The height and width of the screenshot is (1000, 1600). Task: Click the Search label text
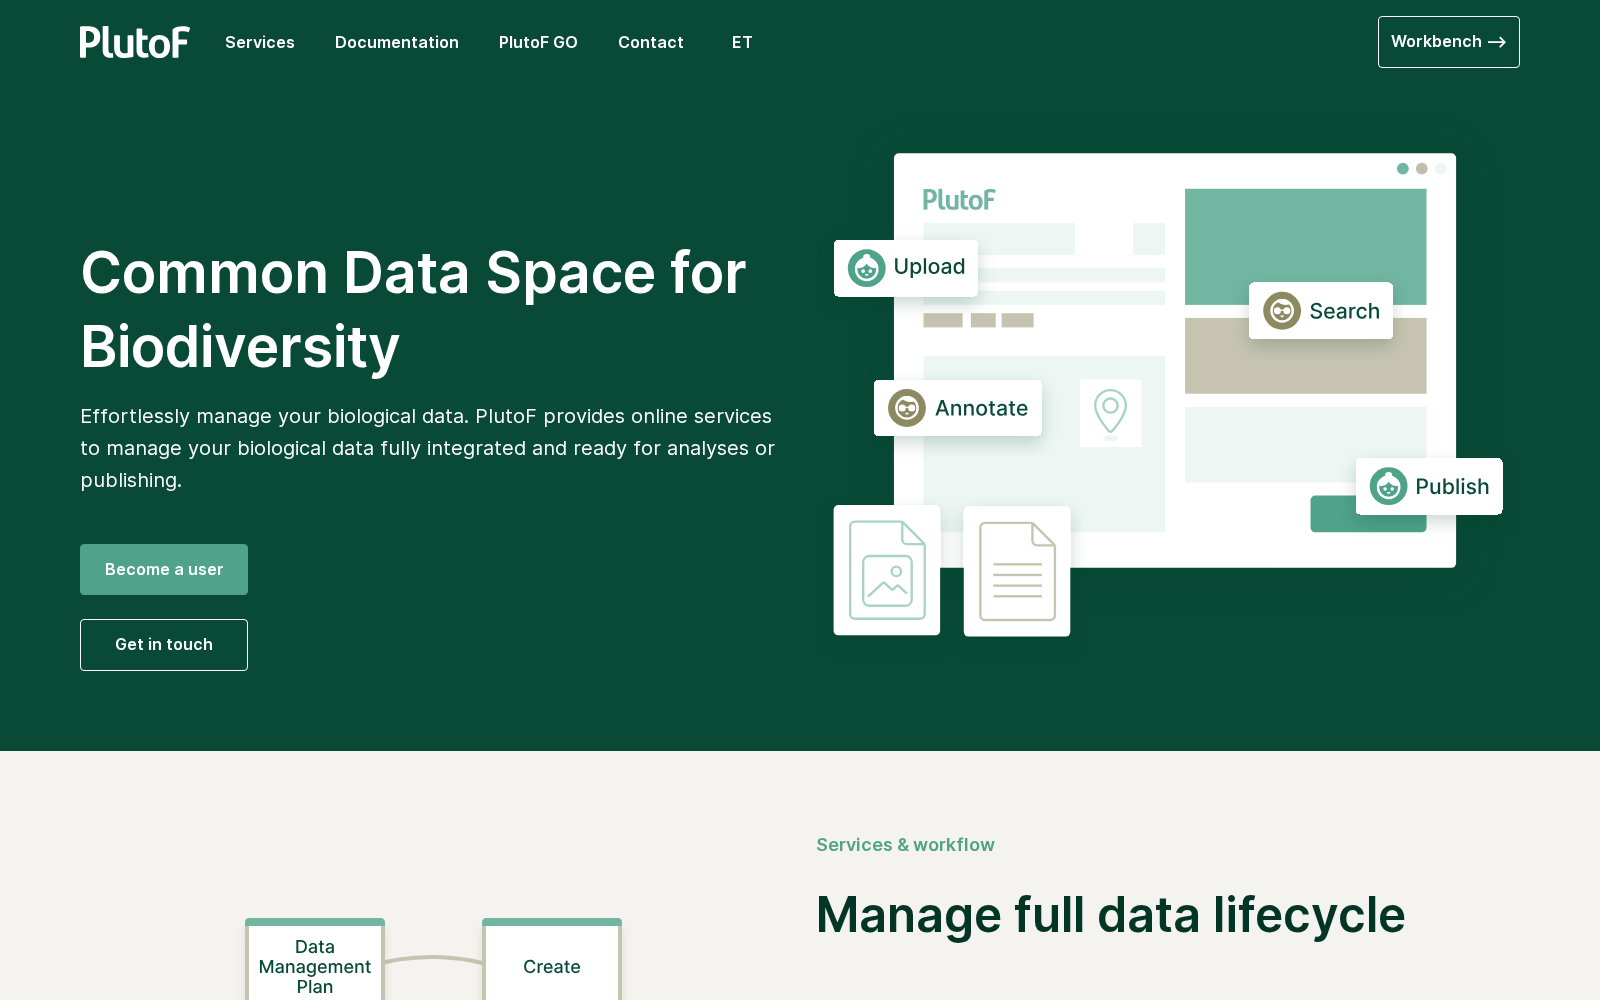point(1344,311)
